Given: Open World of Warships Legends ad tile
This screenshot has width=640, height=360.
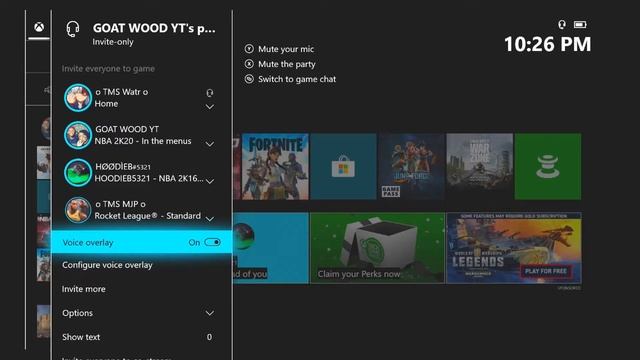Looking at the screenshot, I should tap(514, 248).
